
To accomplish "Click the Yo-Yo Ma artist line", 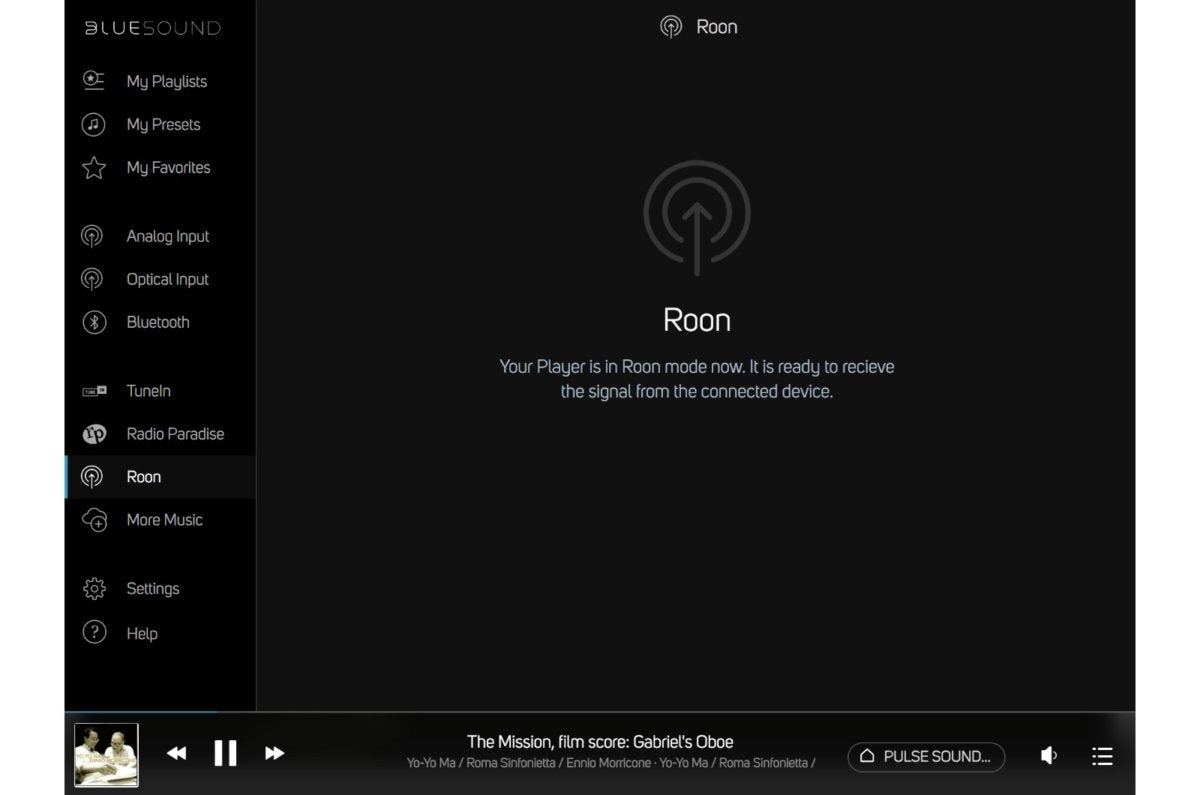I will click(x=611, y=763).
